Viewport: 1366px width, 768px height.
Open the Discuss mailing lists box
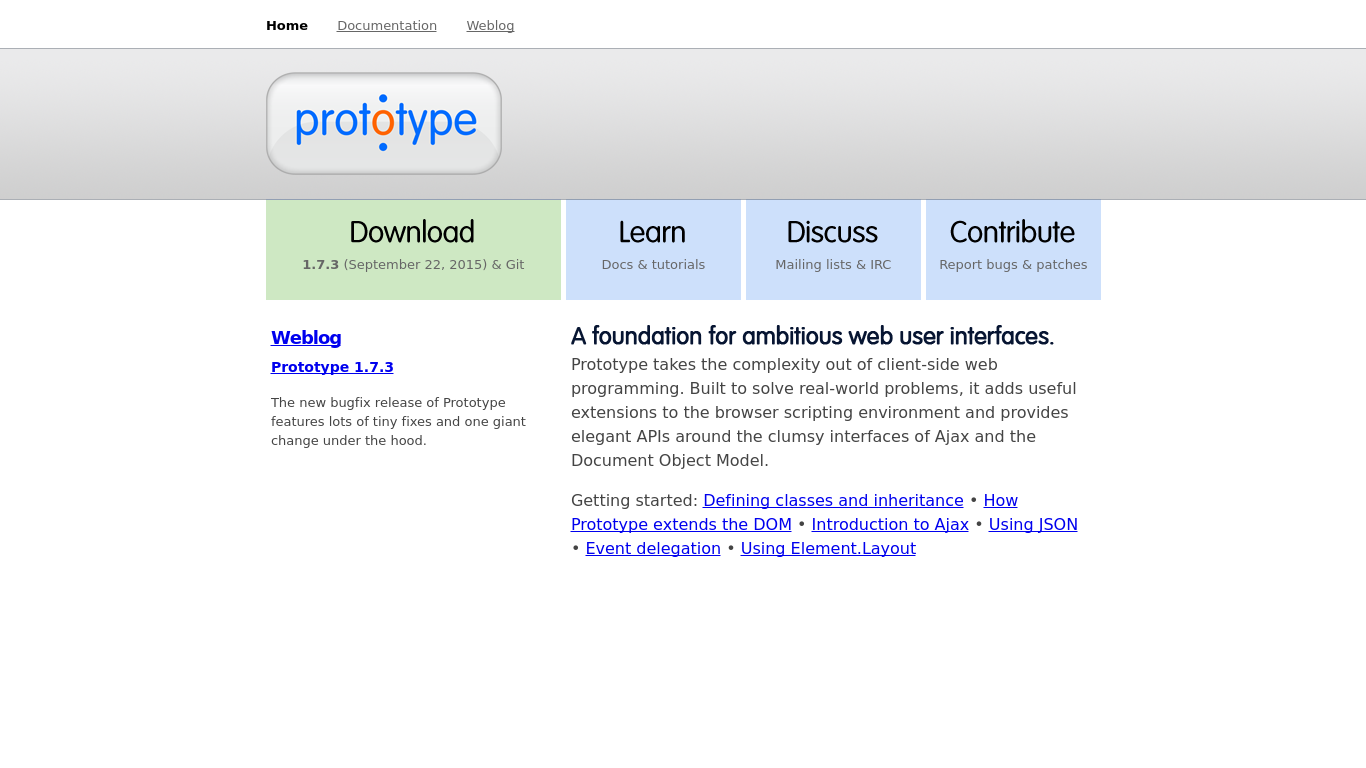pos(833,250)
